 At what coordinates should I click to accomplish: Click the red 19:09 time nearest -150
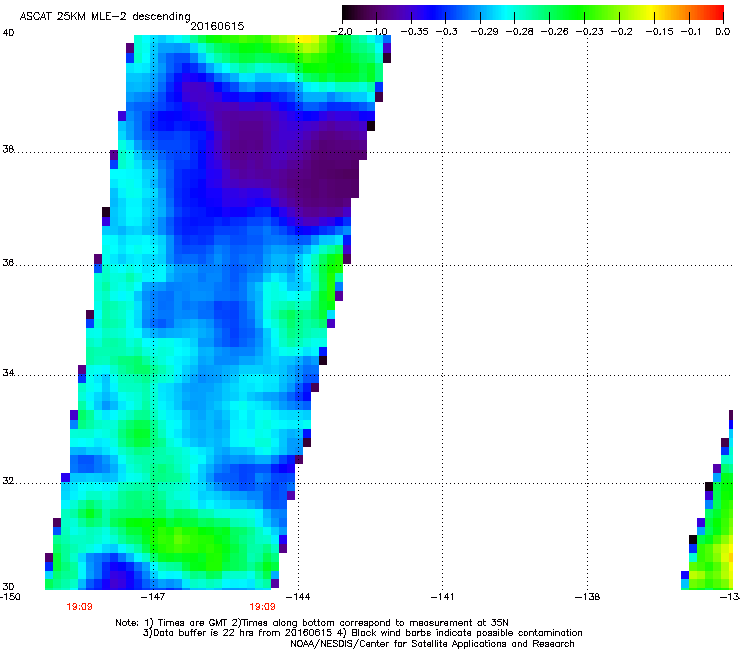click(x=79, y=607)
